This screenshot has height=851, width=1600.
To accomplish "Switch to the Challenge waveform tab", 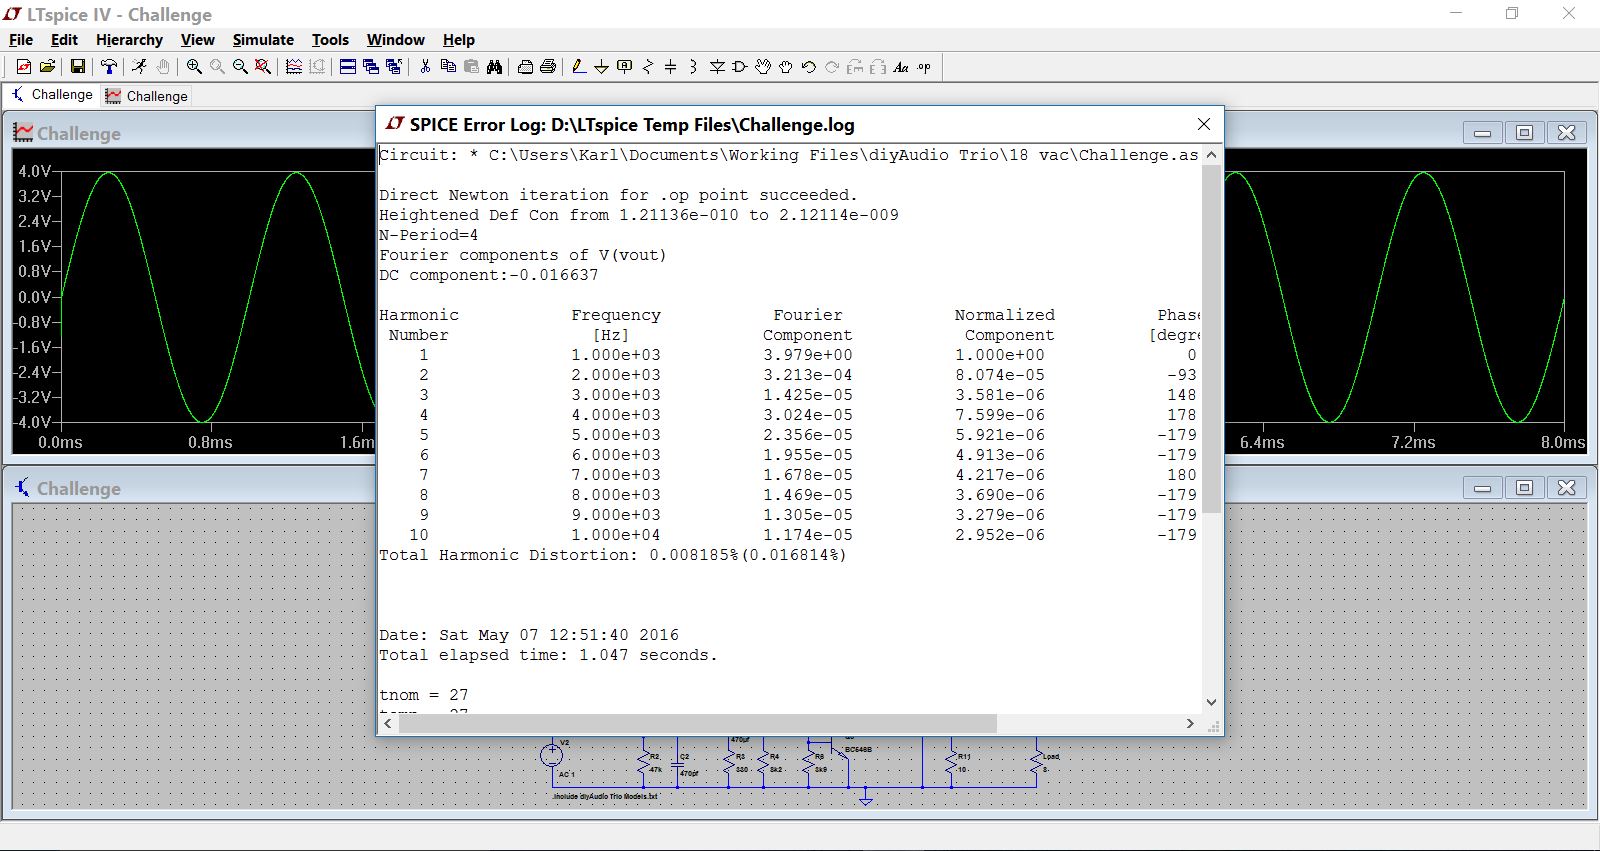I will [147, 96].
